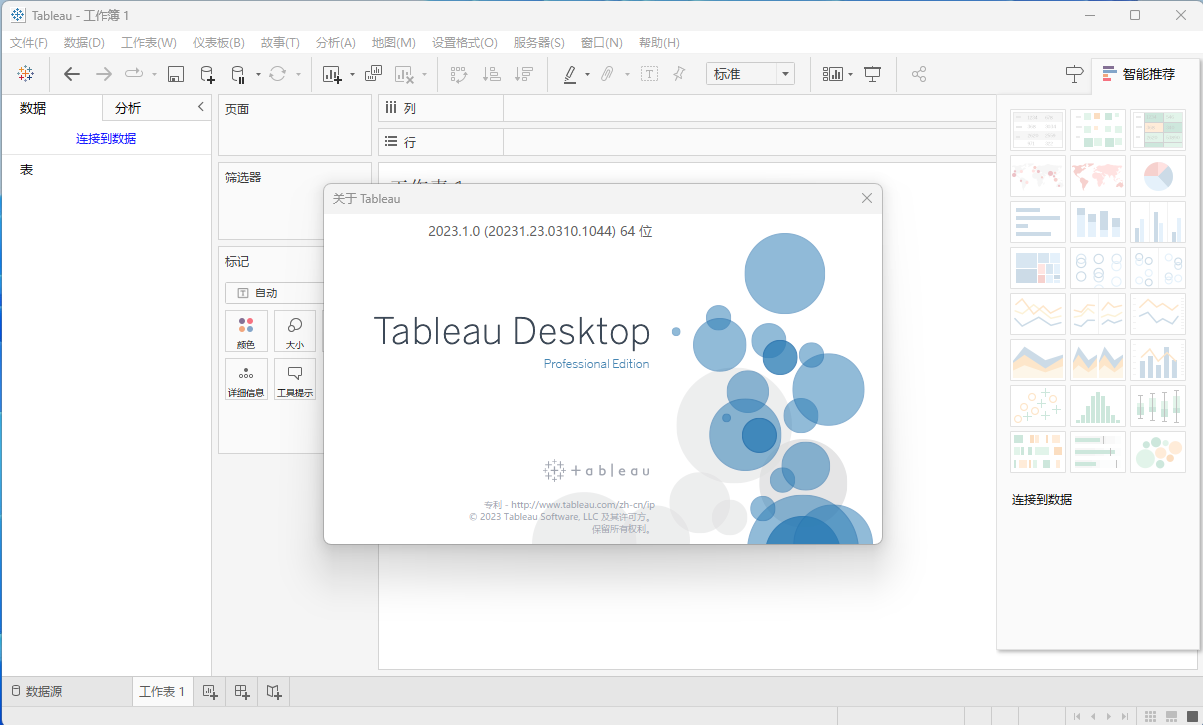
Task: Expand the pause auto updates dropdown arrow
Action: (x=258, y=74)
